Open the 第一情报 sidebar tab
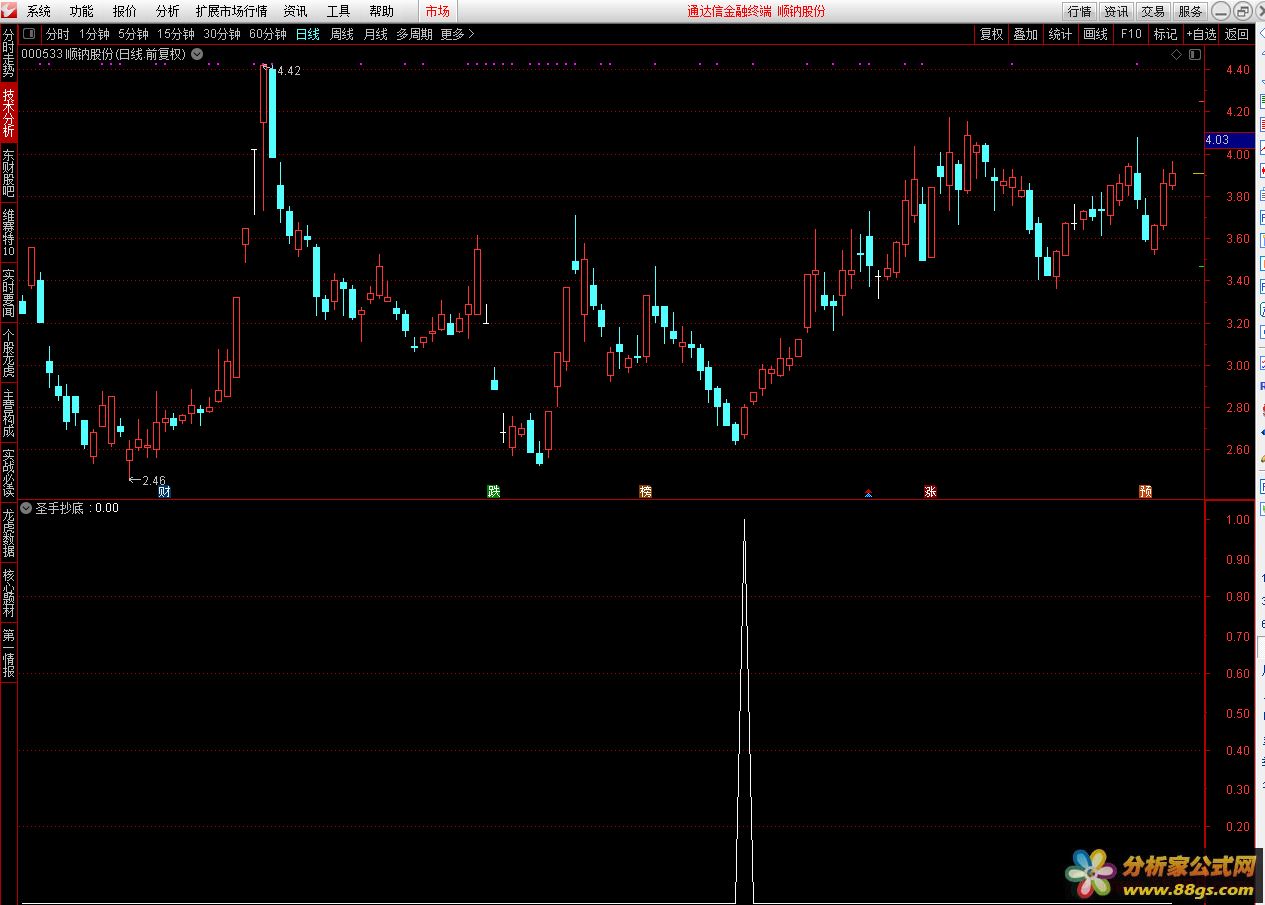Viewport: 1265px width, 905px height. pyautogui.click(x=9, y=652)
